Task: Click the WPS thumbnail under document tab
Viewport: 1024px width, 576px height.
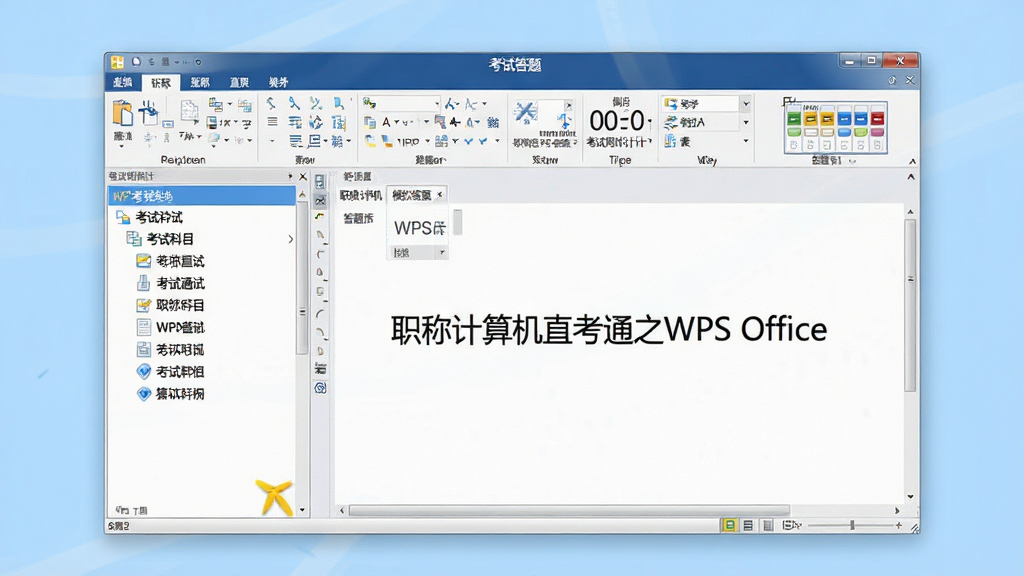Action: tap(420, 228)
